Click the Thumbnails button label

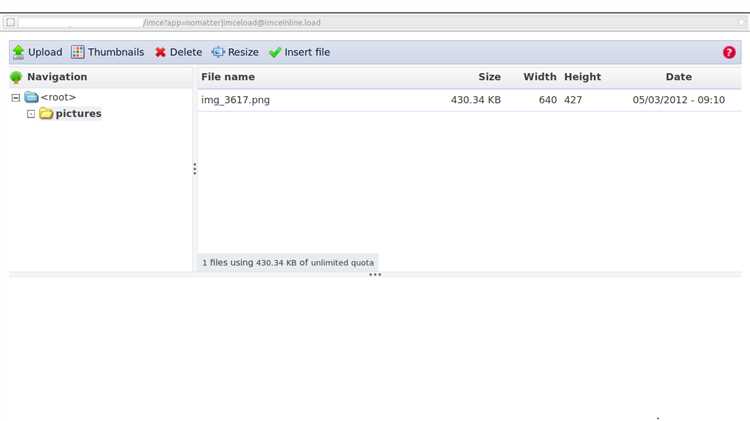pos(116,52)
